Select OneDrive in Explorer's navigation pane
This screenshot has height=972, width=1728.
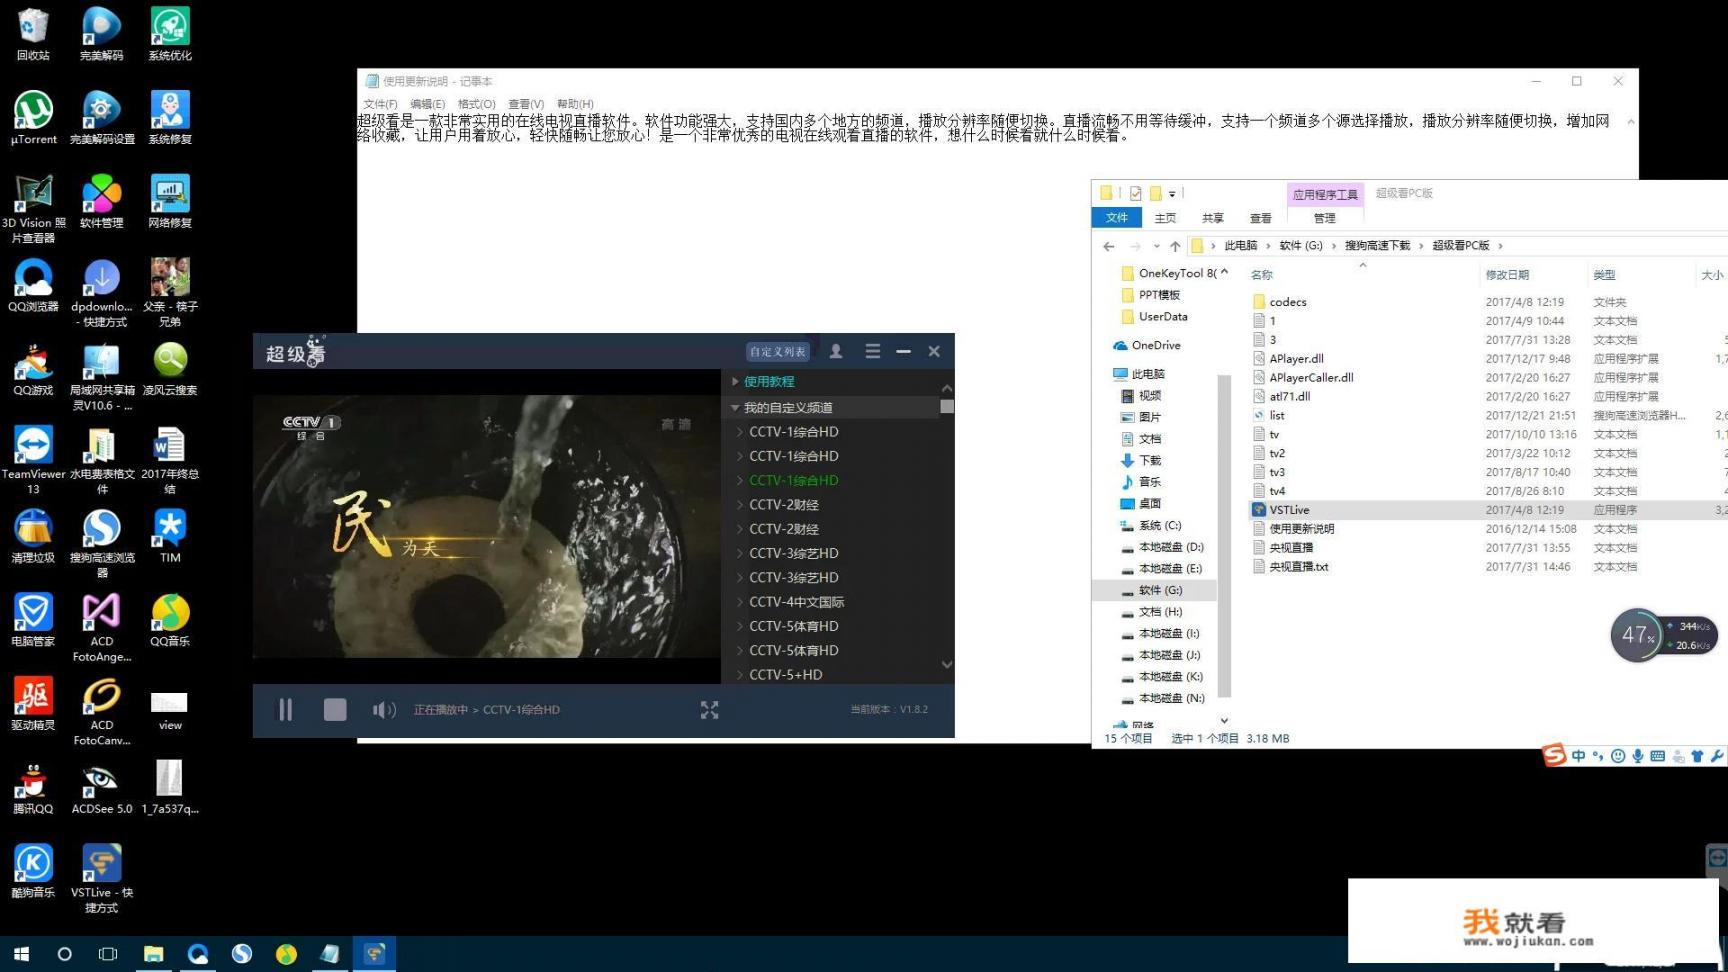[x=1155, y=346]
